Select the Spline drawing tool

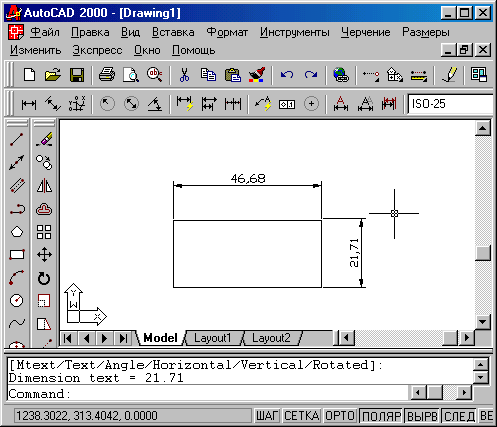point(17,323)
